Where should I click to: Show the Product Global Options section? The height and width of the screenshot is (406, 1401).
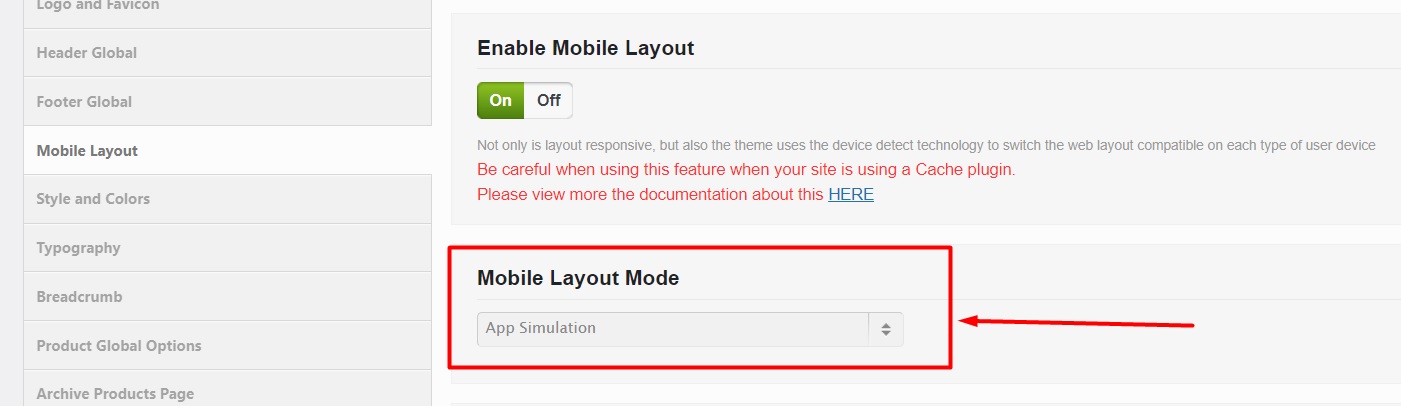click(119, 345)
